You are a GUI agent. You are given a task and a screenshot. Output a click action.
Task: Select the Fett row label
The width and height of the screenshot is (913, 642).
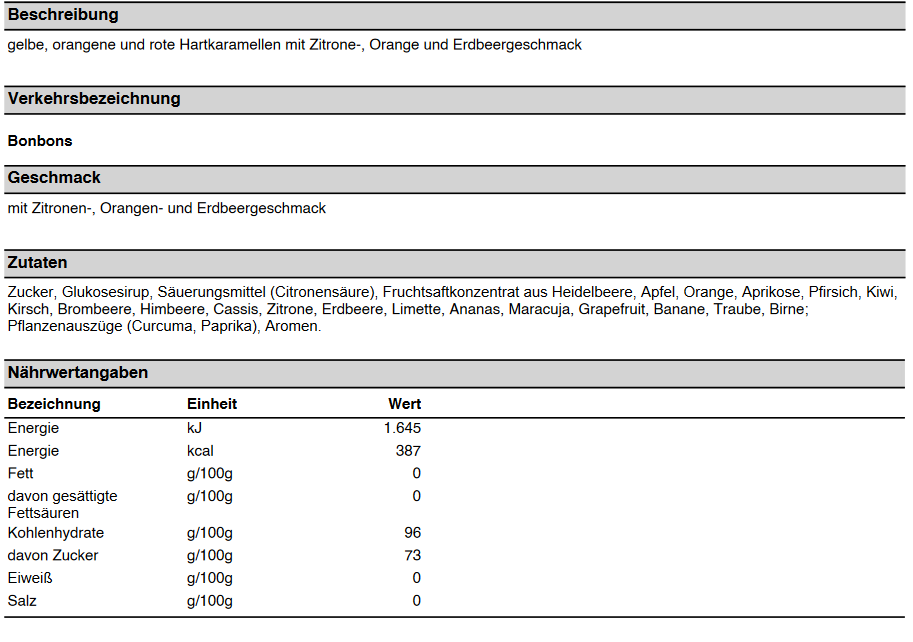pyautogui.click(x=20, y=474)
